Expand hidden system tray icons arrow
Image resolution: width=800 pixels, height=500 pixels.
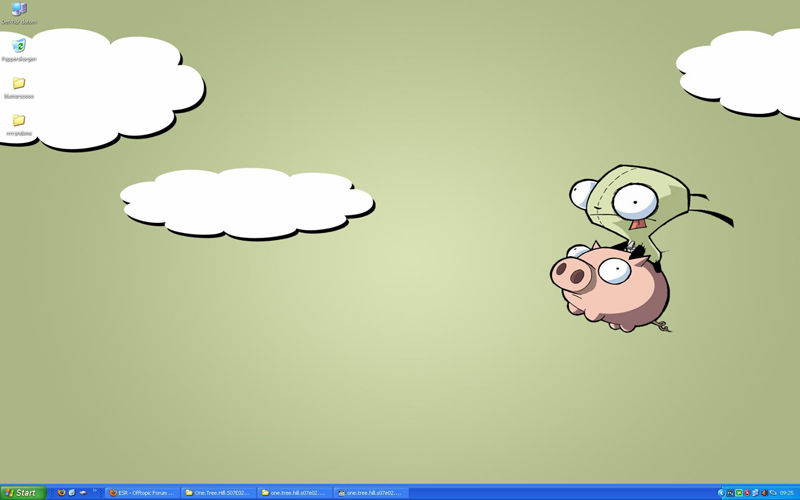pyautogui.click(x=721, y=493)
